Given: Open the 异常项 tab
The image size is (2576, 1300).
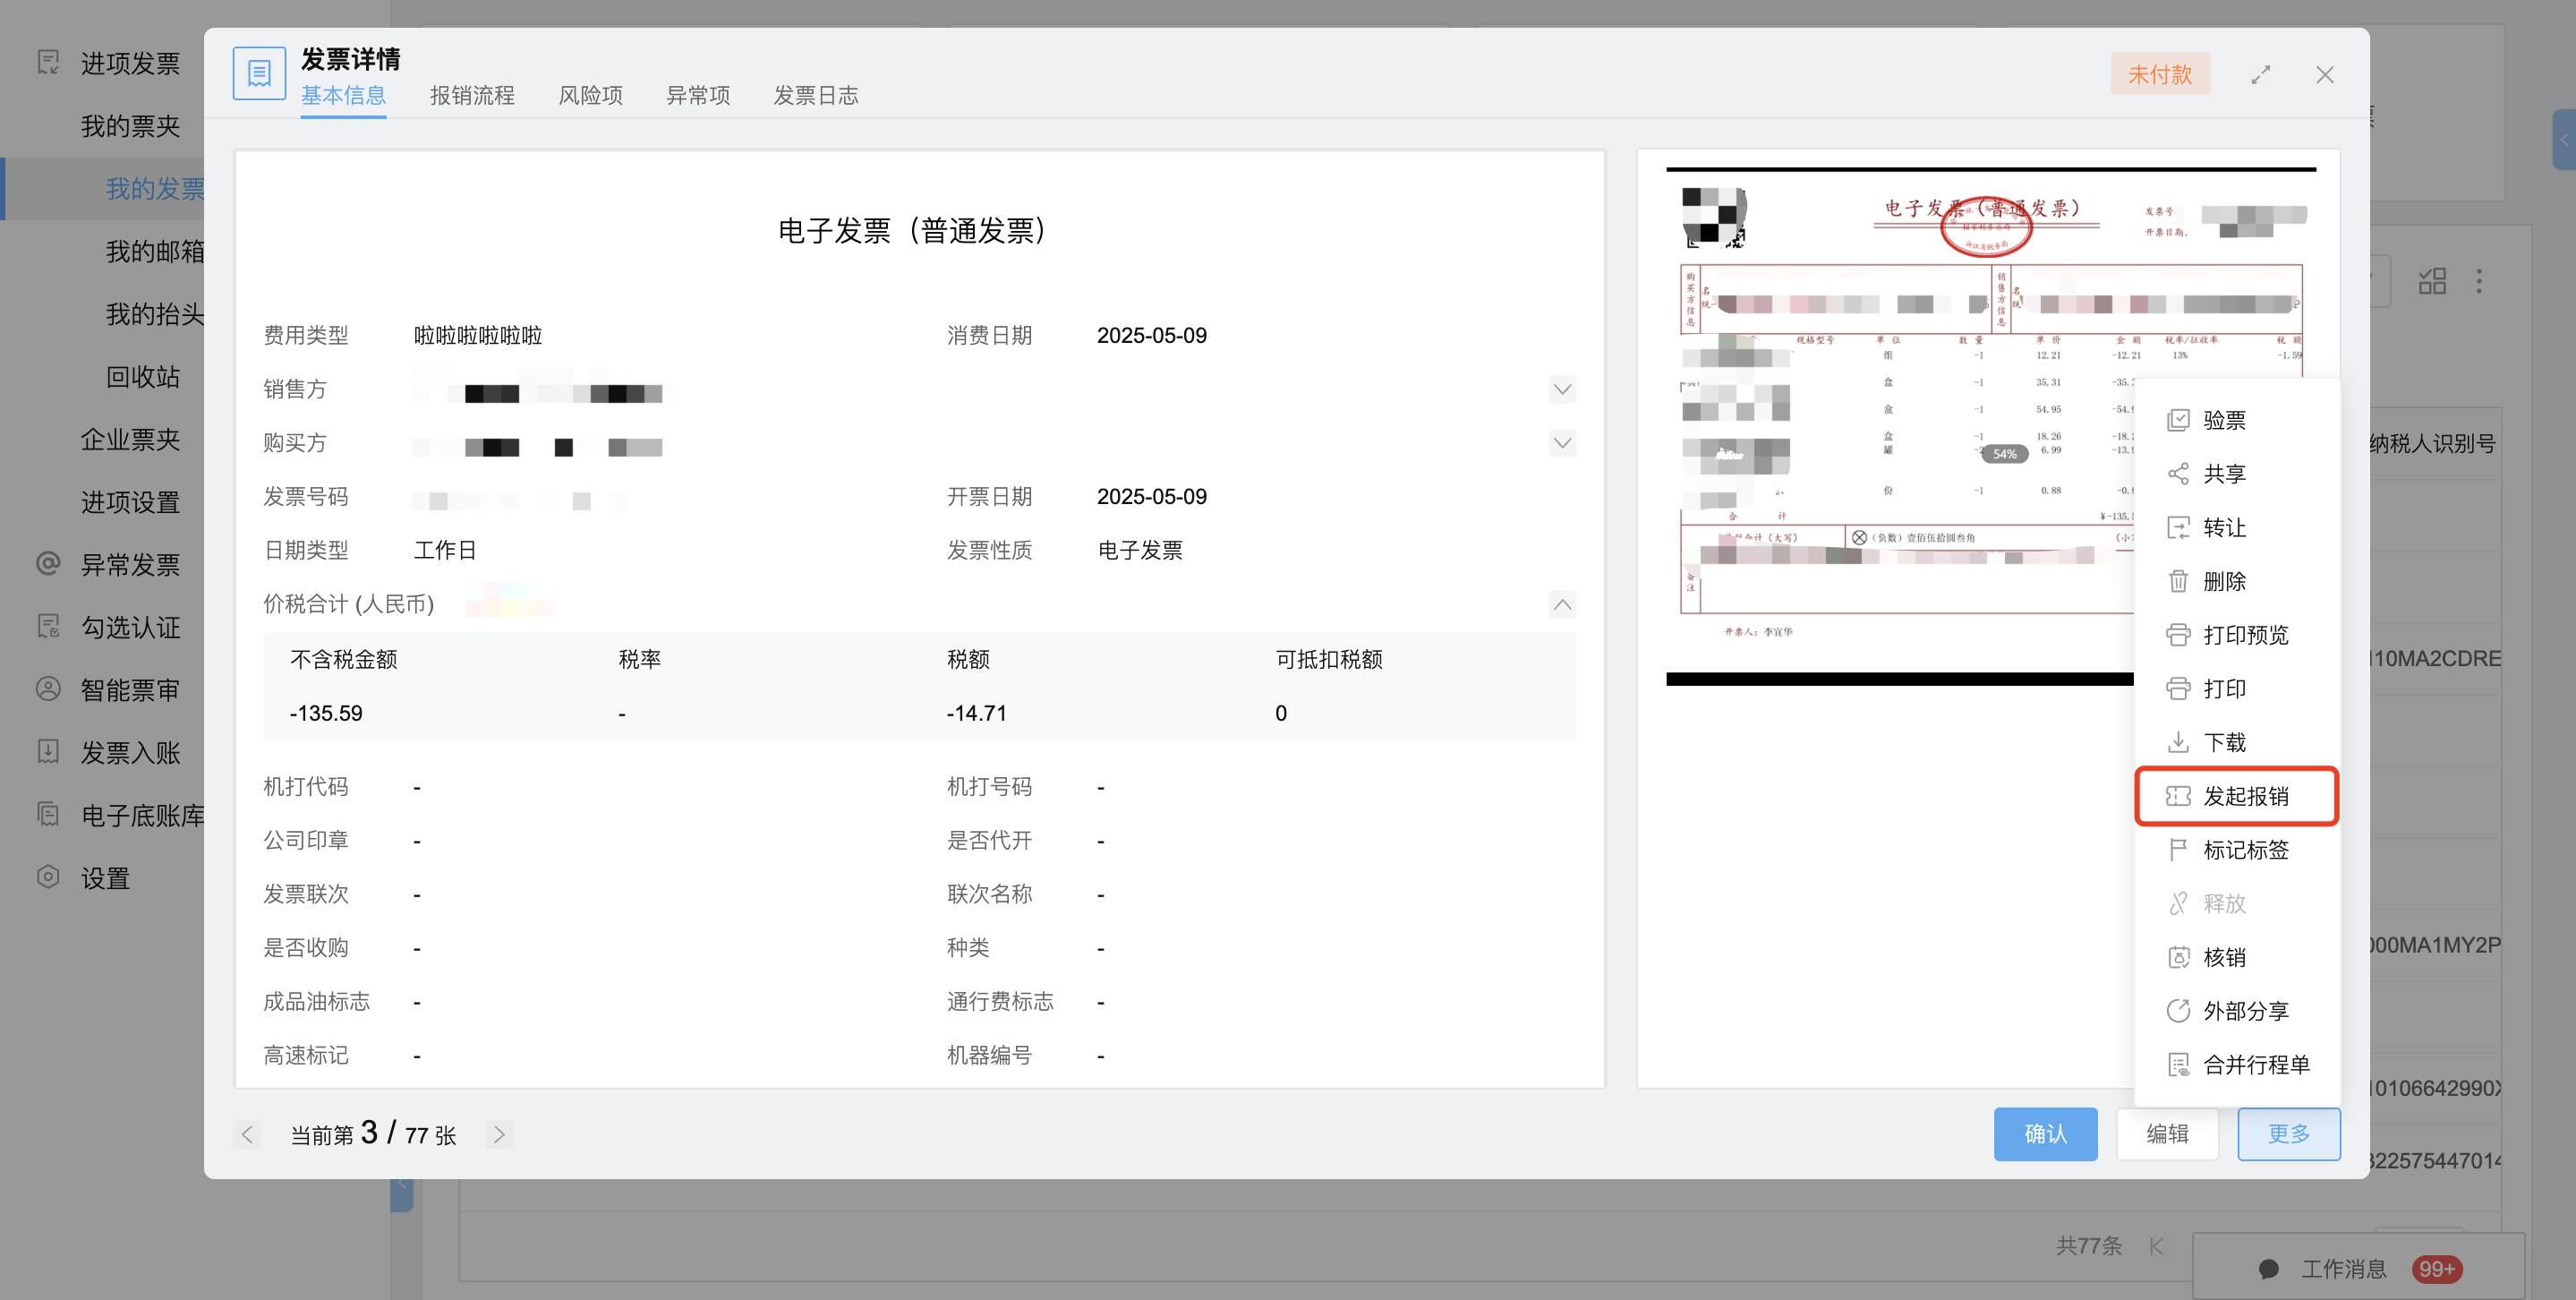Looking at the screenshot, I should (698, 96).
